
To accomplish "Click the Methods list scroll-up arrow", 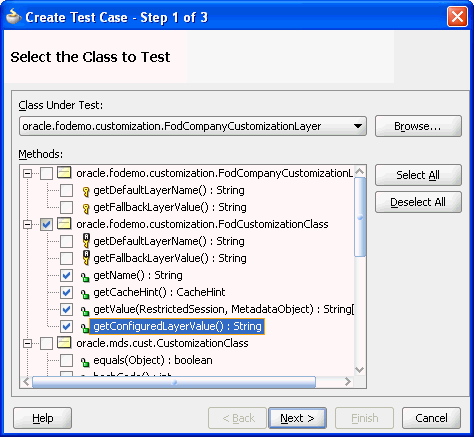I will point(360,171).
